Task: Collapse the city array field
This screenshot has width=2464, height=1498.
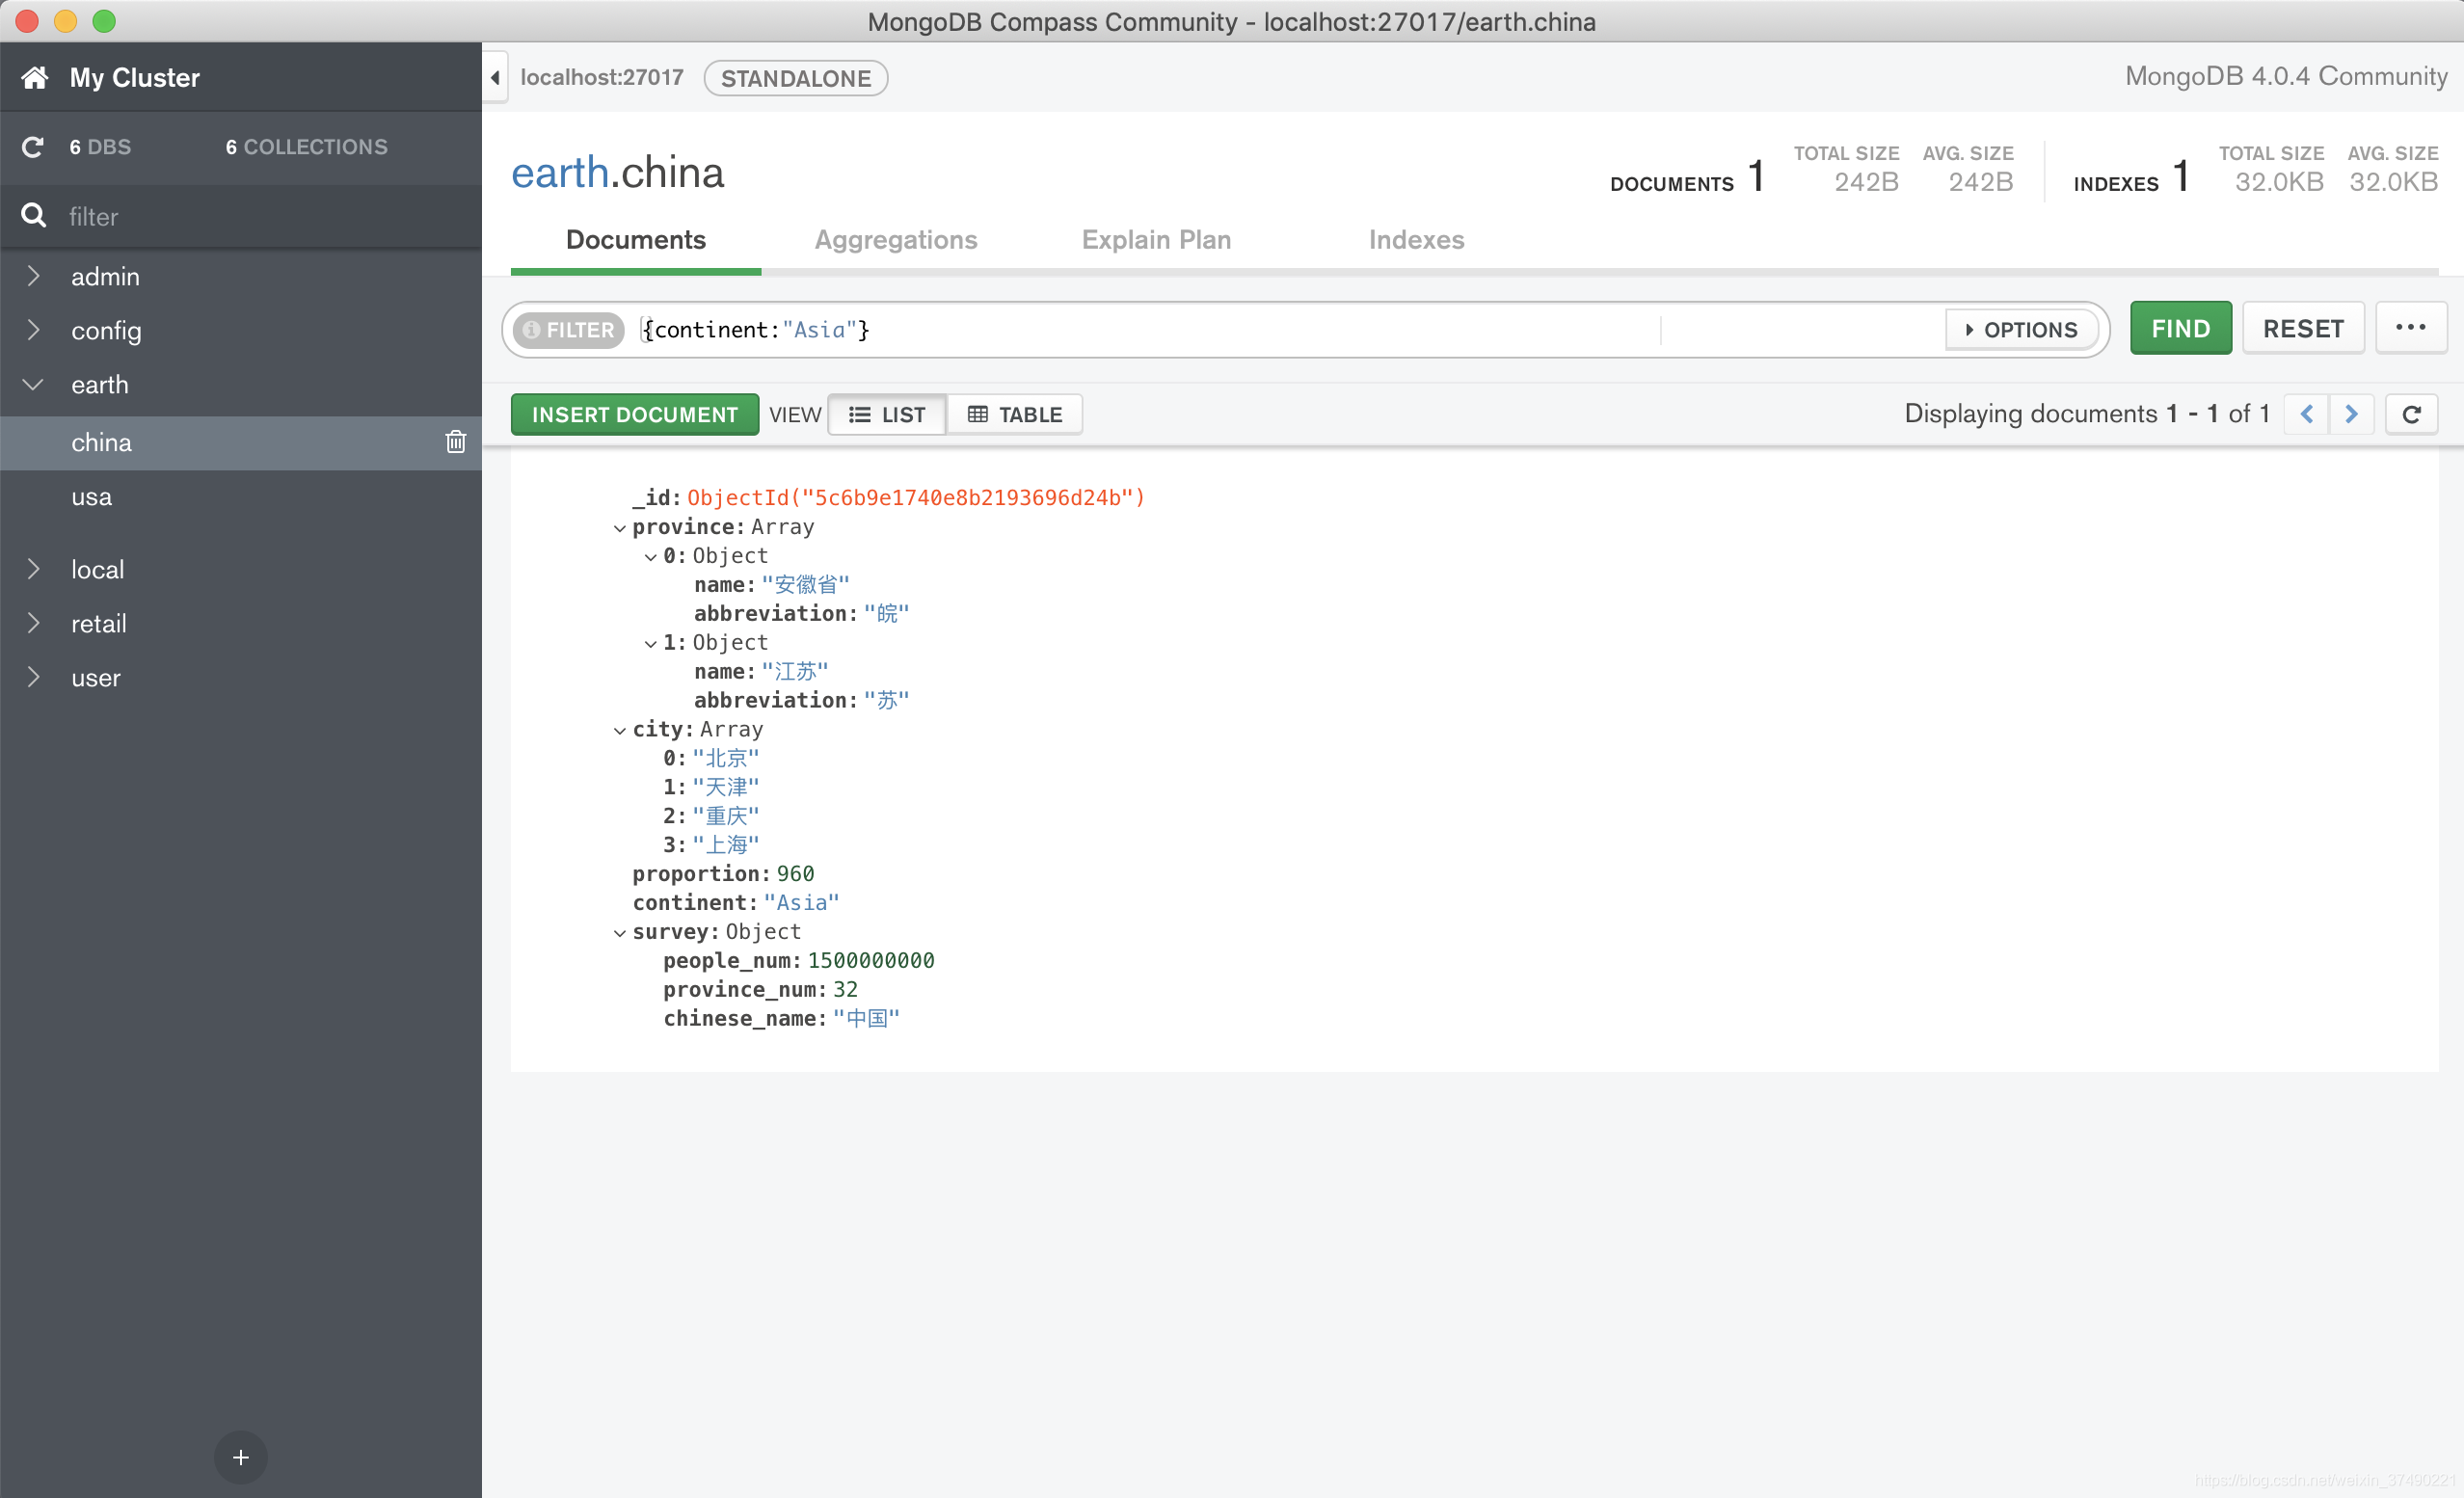Action: pyautogui.click(x=620, y=731)
